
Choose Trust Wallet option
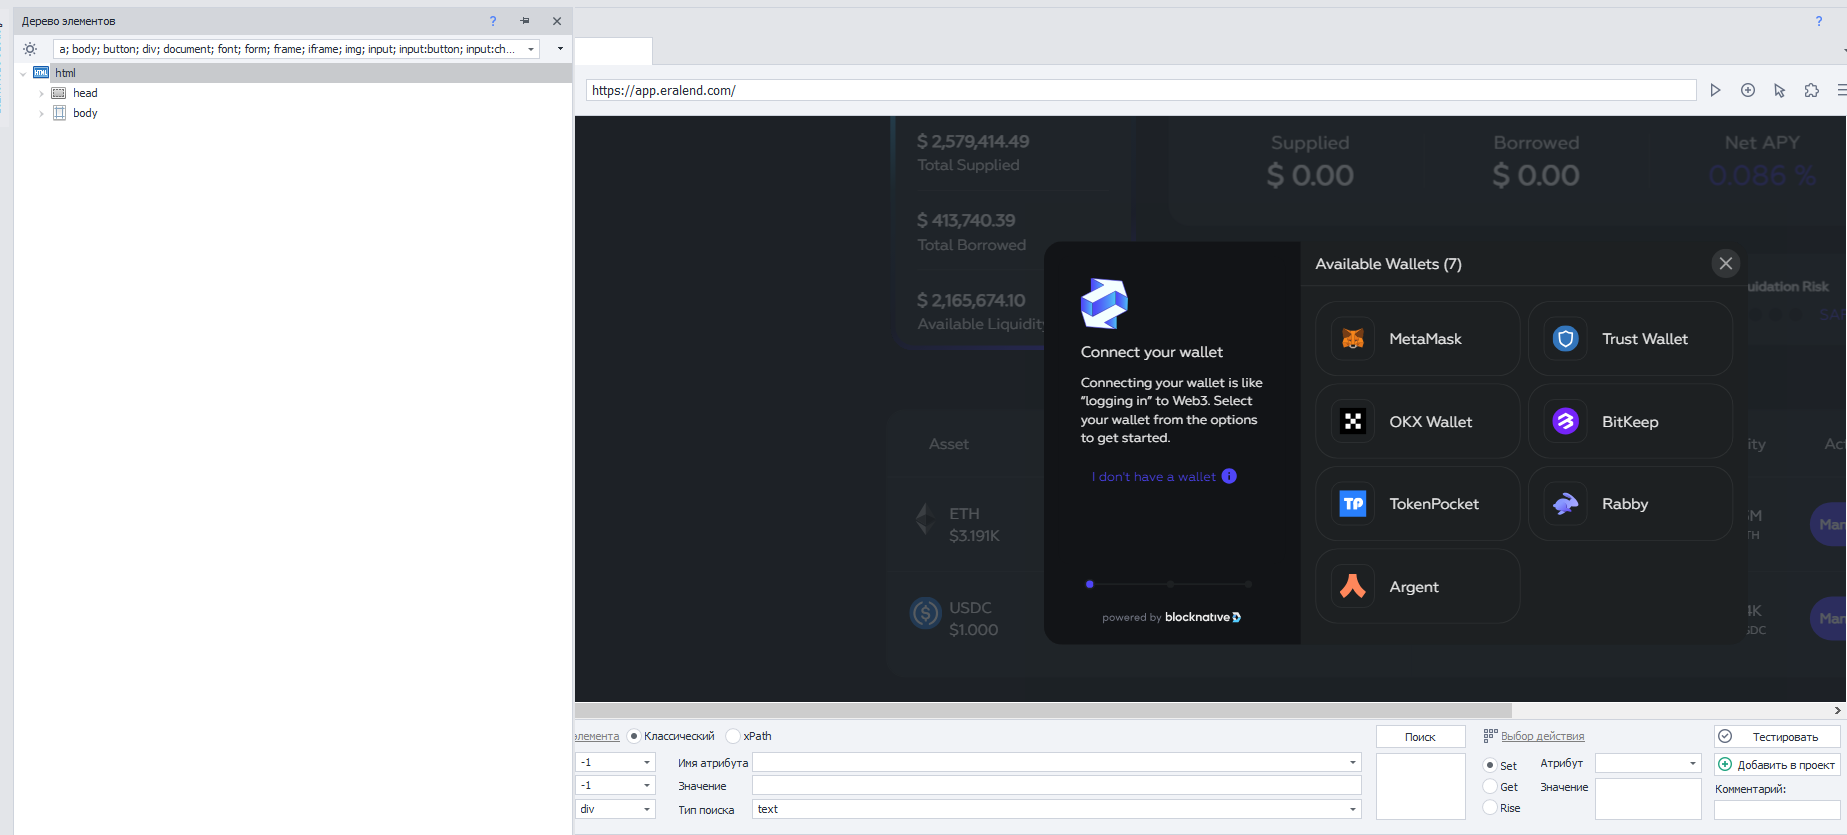pyautogui.click(x=1631, y=339)
